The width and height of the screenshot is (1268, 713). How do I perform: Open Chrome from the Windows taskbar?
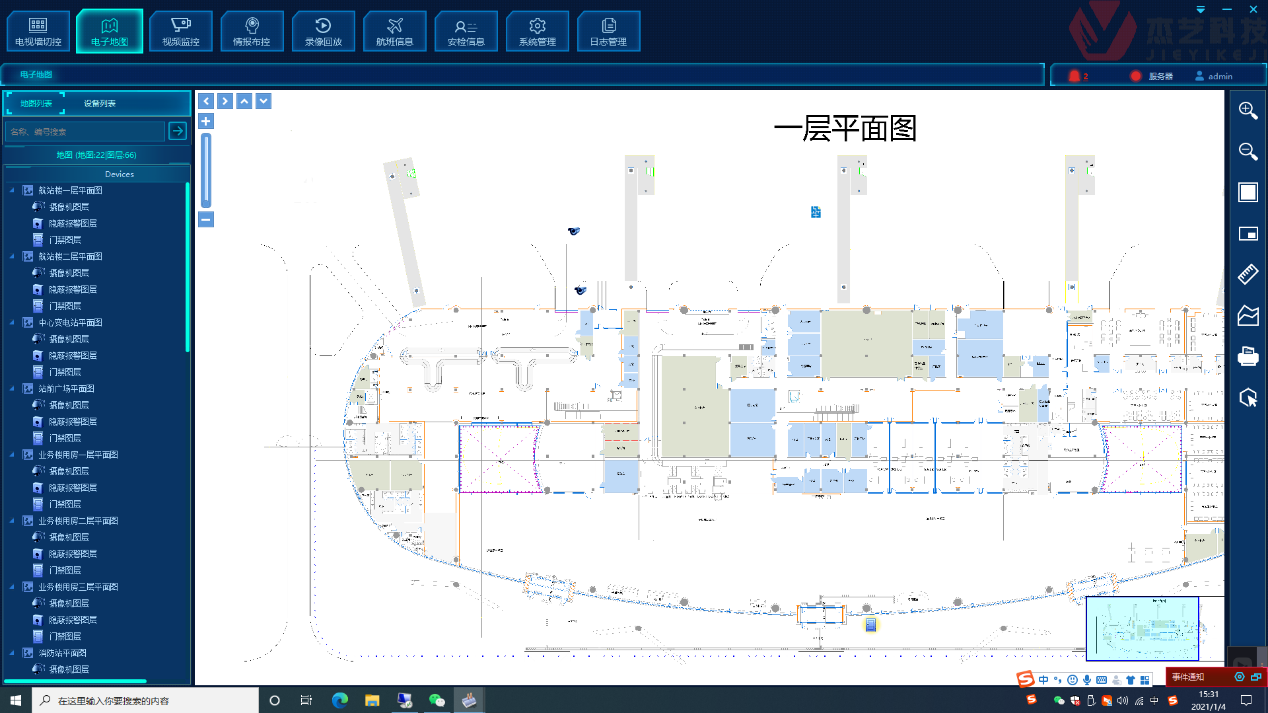click(339, 700)
